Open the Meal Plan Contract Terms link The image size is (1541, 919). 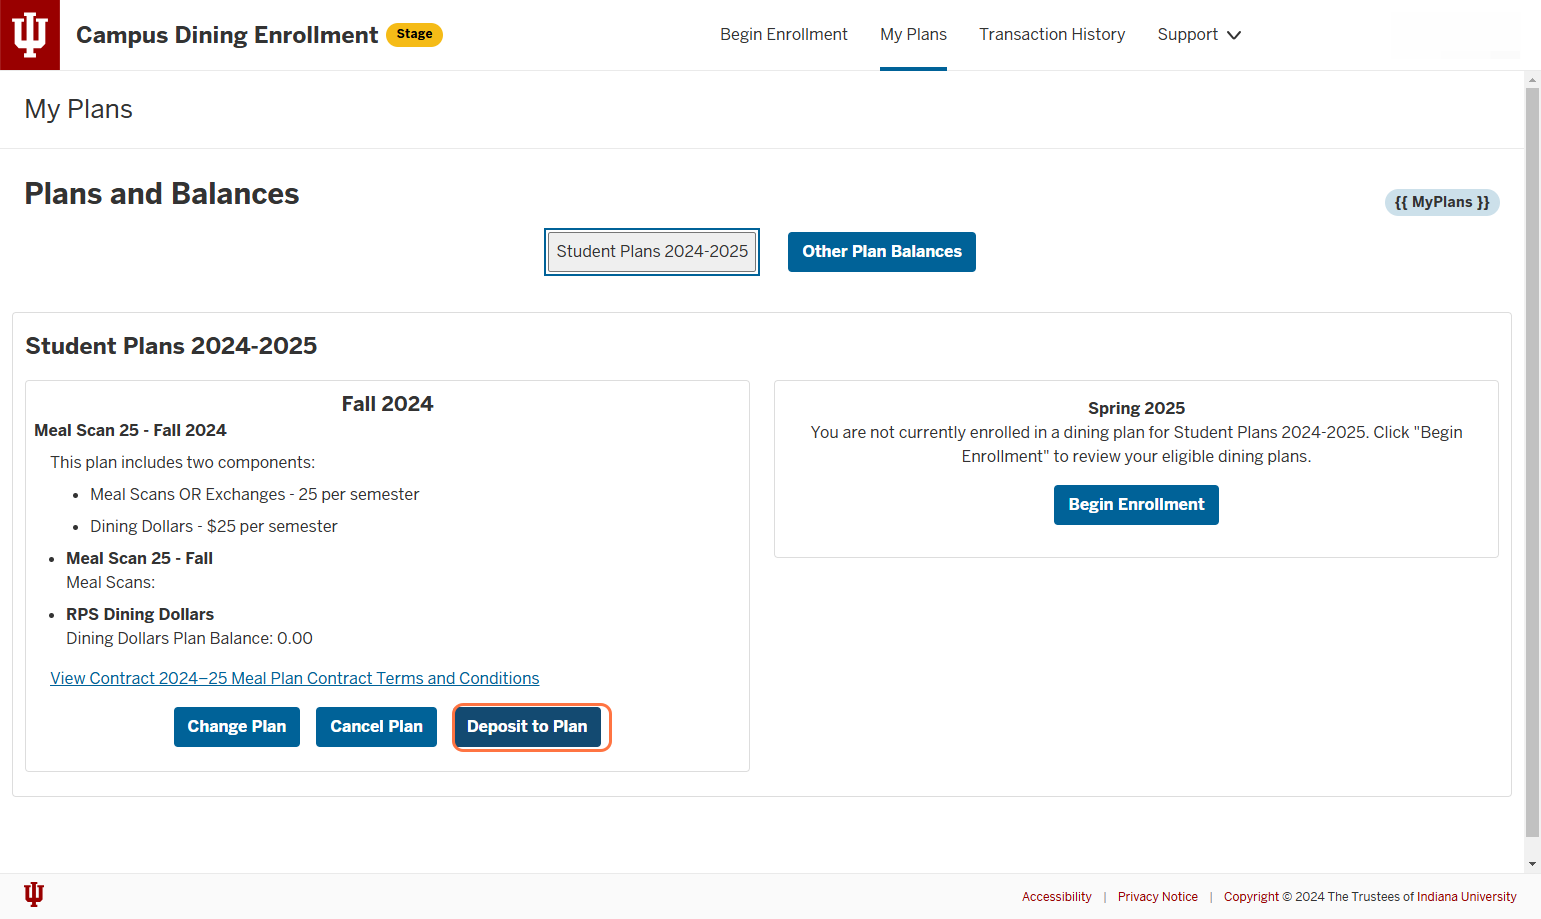pyautogui.click(x=295, y=678)
